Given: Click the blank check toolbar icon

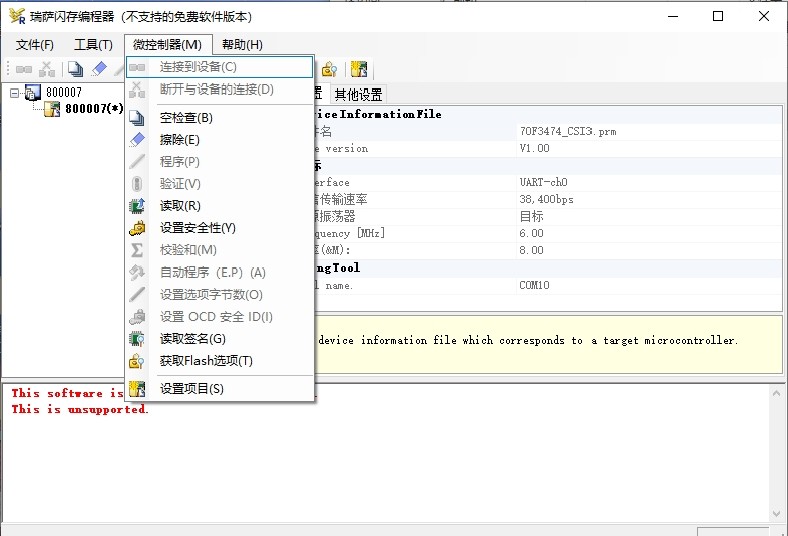Looking at the screenshot, I should click(x=75, y=69).
